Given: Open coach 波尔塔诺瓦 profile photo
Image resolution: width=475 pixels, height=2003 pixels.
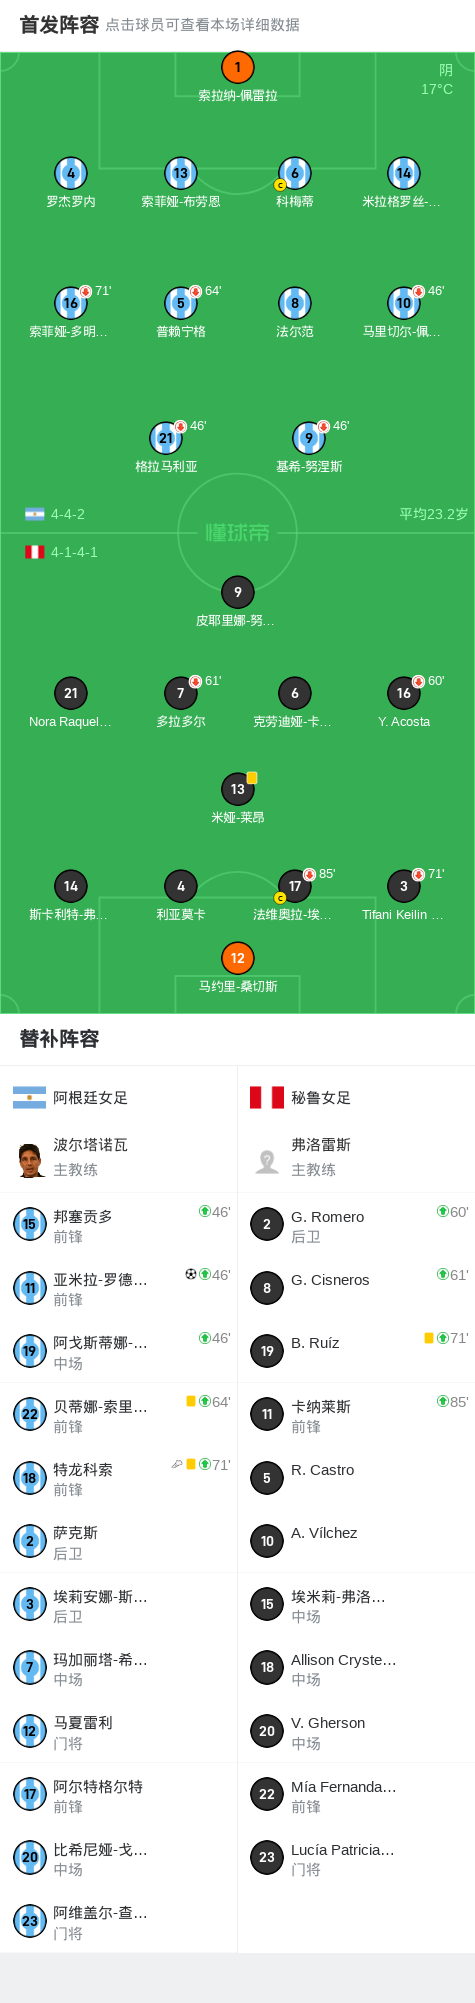Looking at the screenshot, I should [x=30, y=1158].
